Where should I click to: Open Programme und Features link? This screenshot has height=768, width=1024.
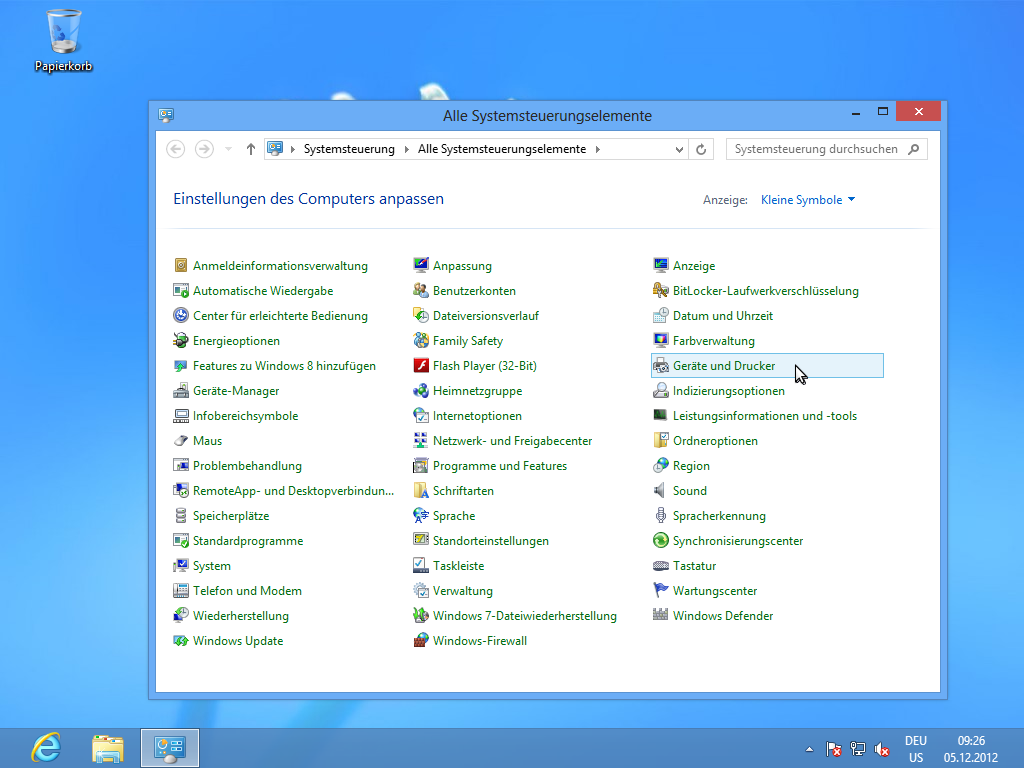[x=500, y=466]
